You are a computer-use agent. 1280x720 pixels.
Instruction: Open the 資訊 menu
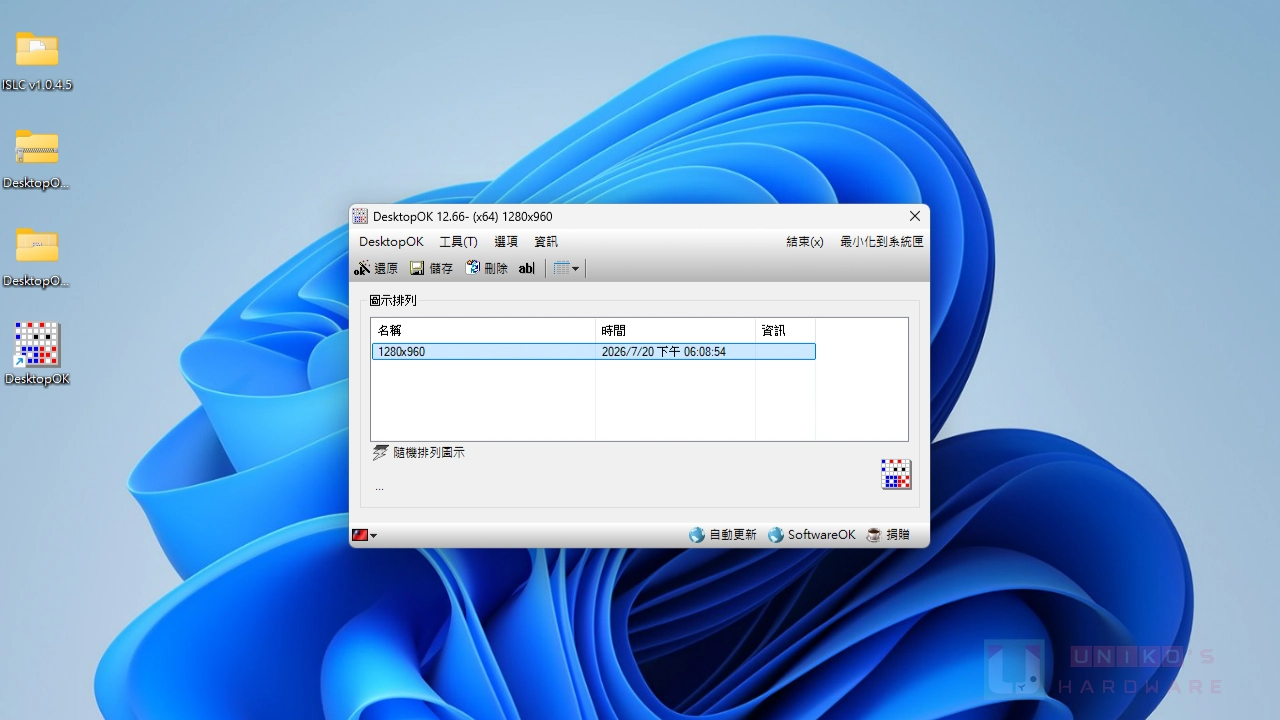coord(546,242)
